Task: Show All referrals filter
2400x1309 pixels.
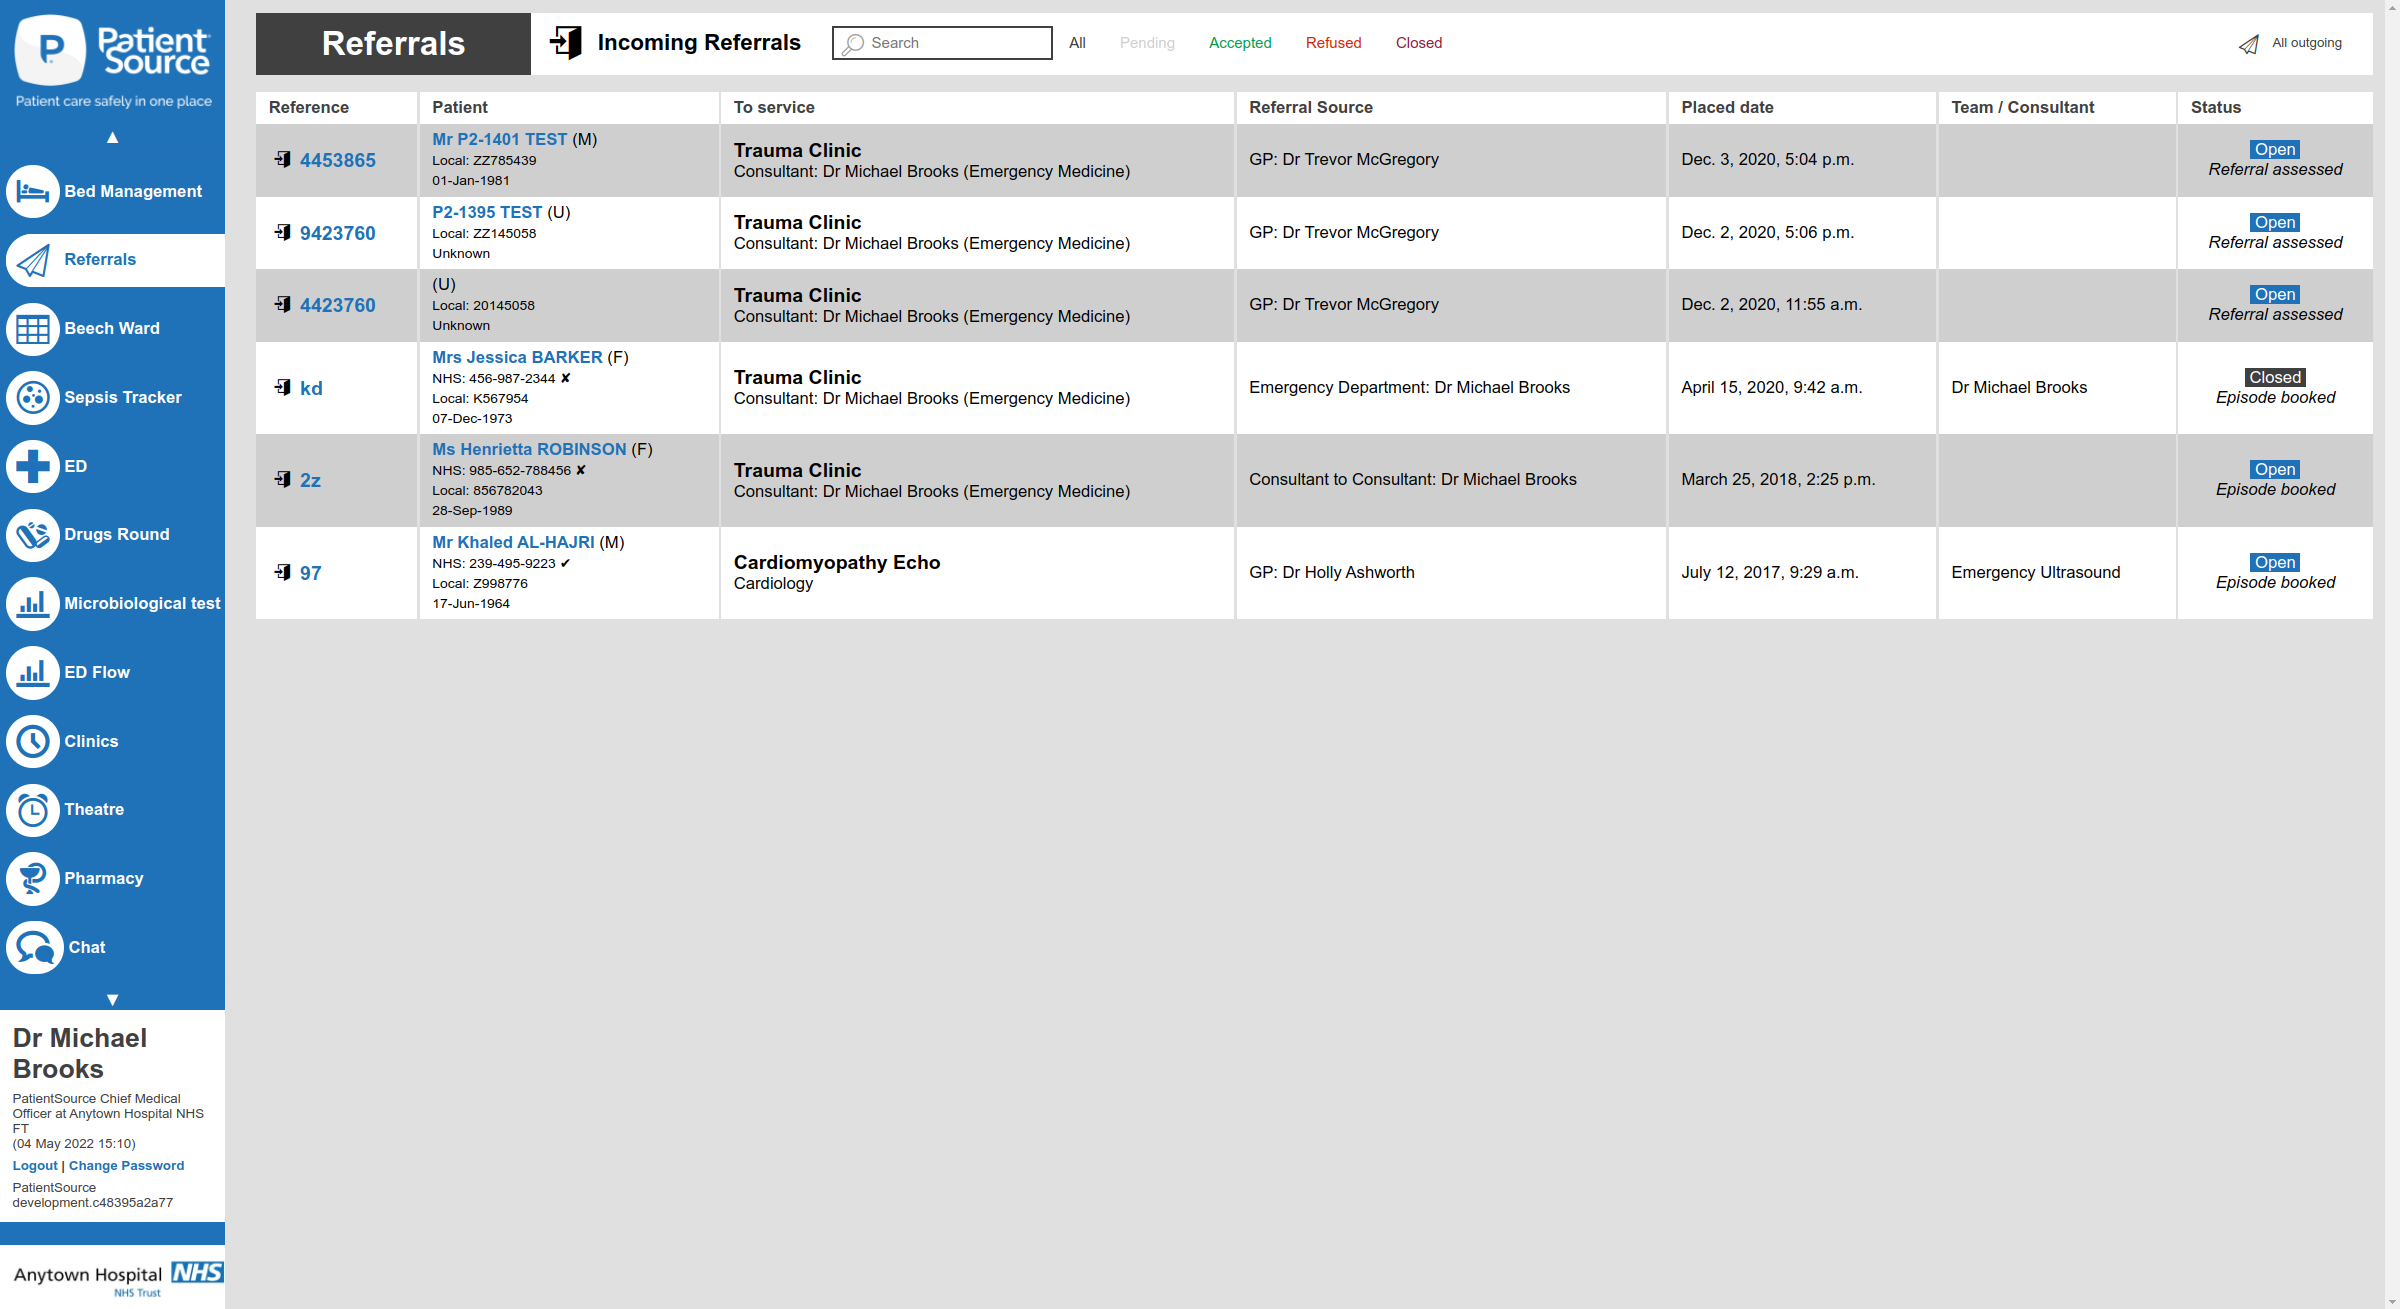Action: (x=1077, y=43)
